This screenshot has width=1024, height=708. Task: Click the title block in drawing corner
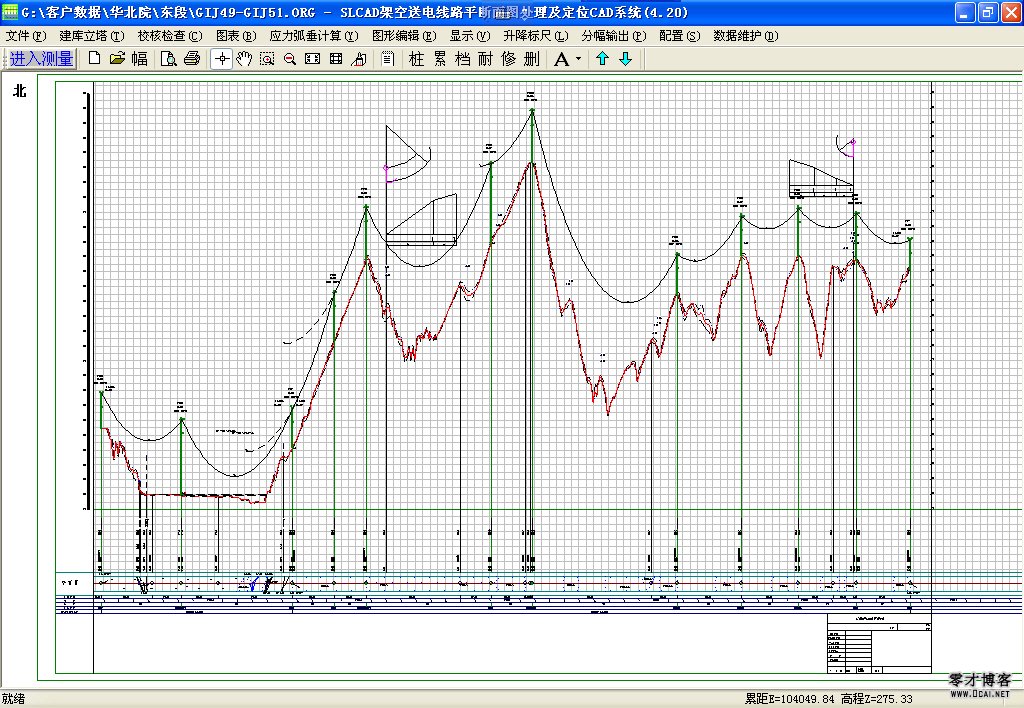tap(878, 645)
